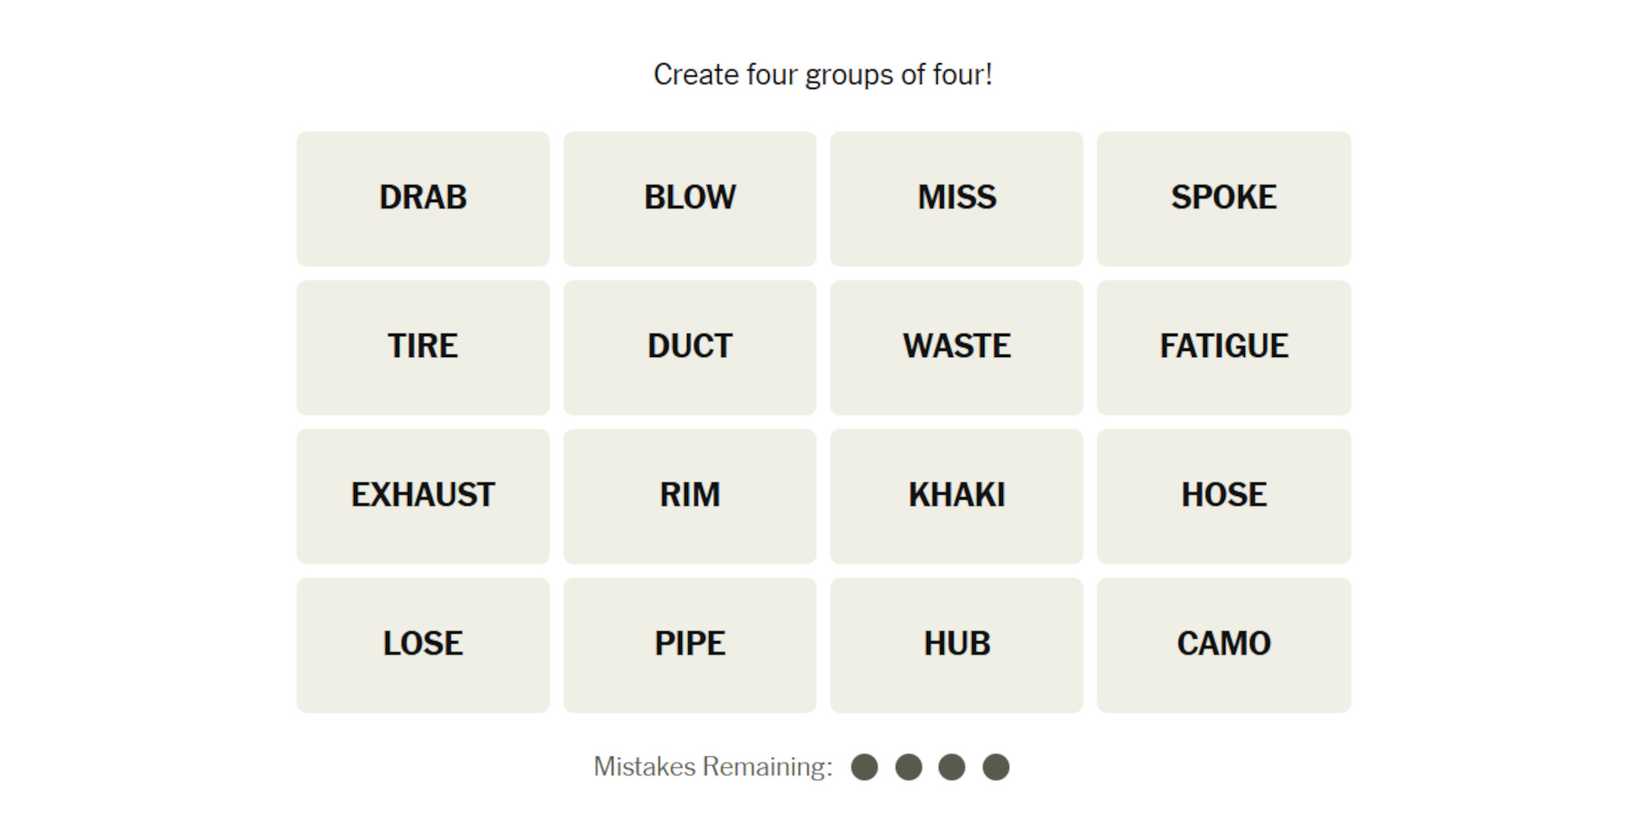
Task: Click the HOSE tile
Action: pyautogui.click(x=1224, y=496)
